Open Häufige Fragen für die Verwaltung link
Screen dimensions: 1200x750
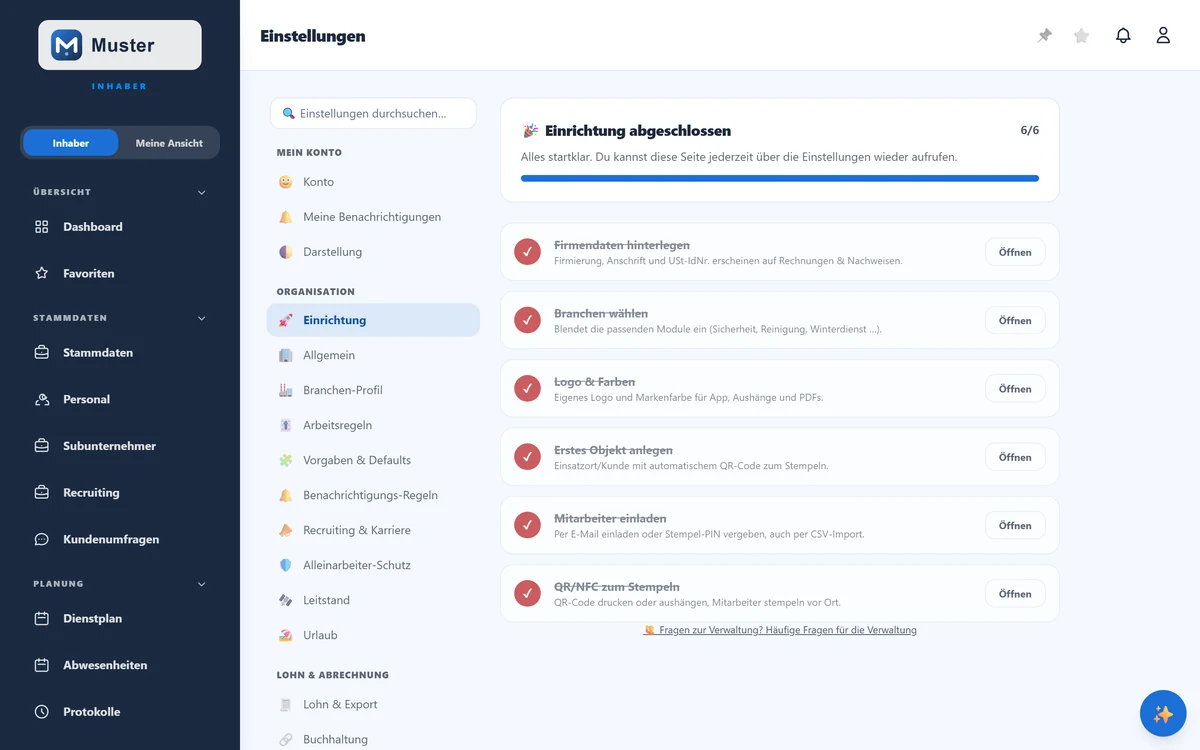tap(780, 630)
